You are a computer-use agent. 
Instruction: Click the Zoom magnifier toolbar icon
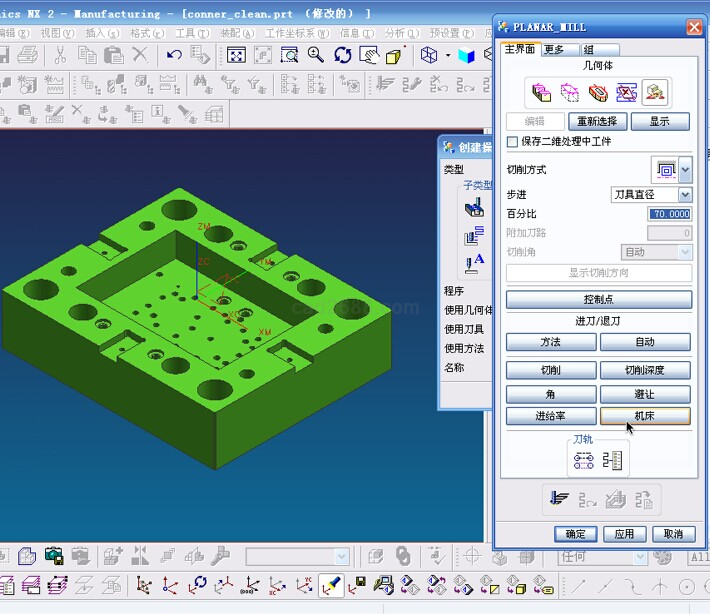[x=316, y=55]
